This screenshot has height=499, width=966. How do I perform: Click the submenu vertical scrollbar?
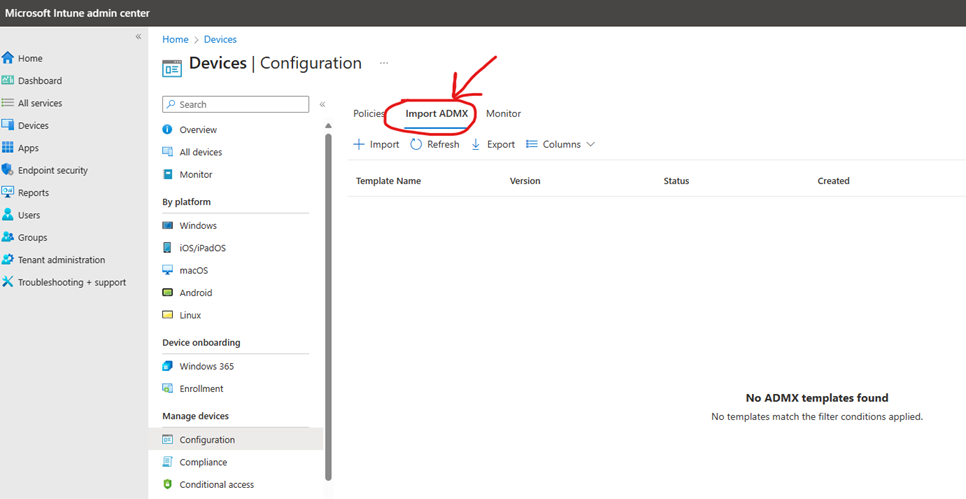328,306
